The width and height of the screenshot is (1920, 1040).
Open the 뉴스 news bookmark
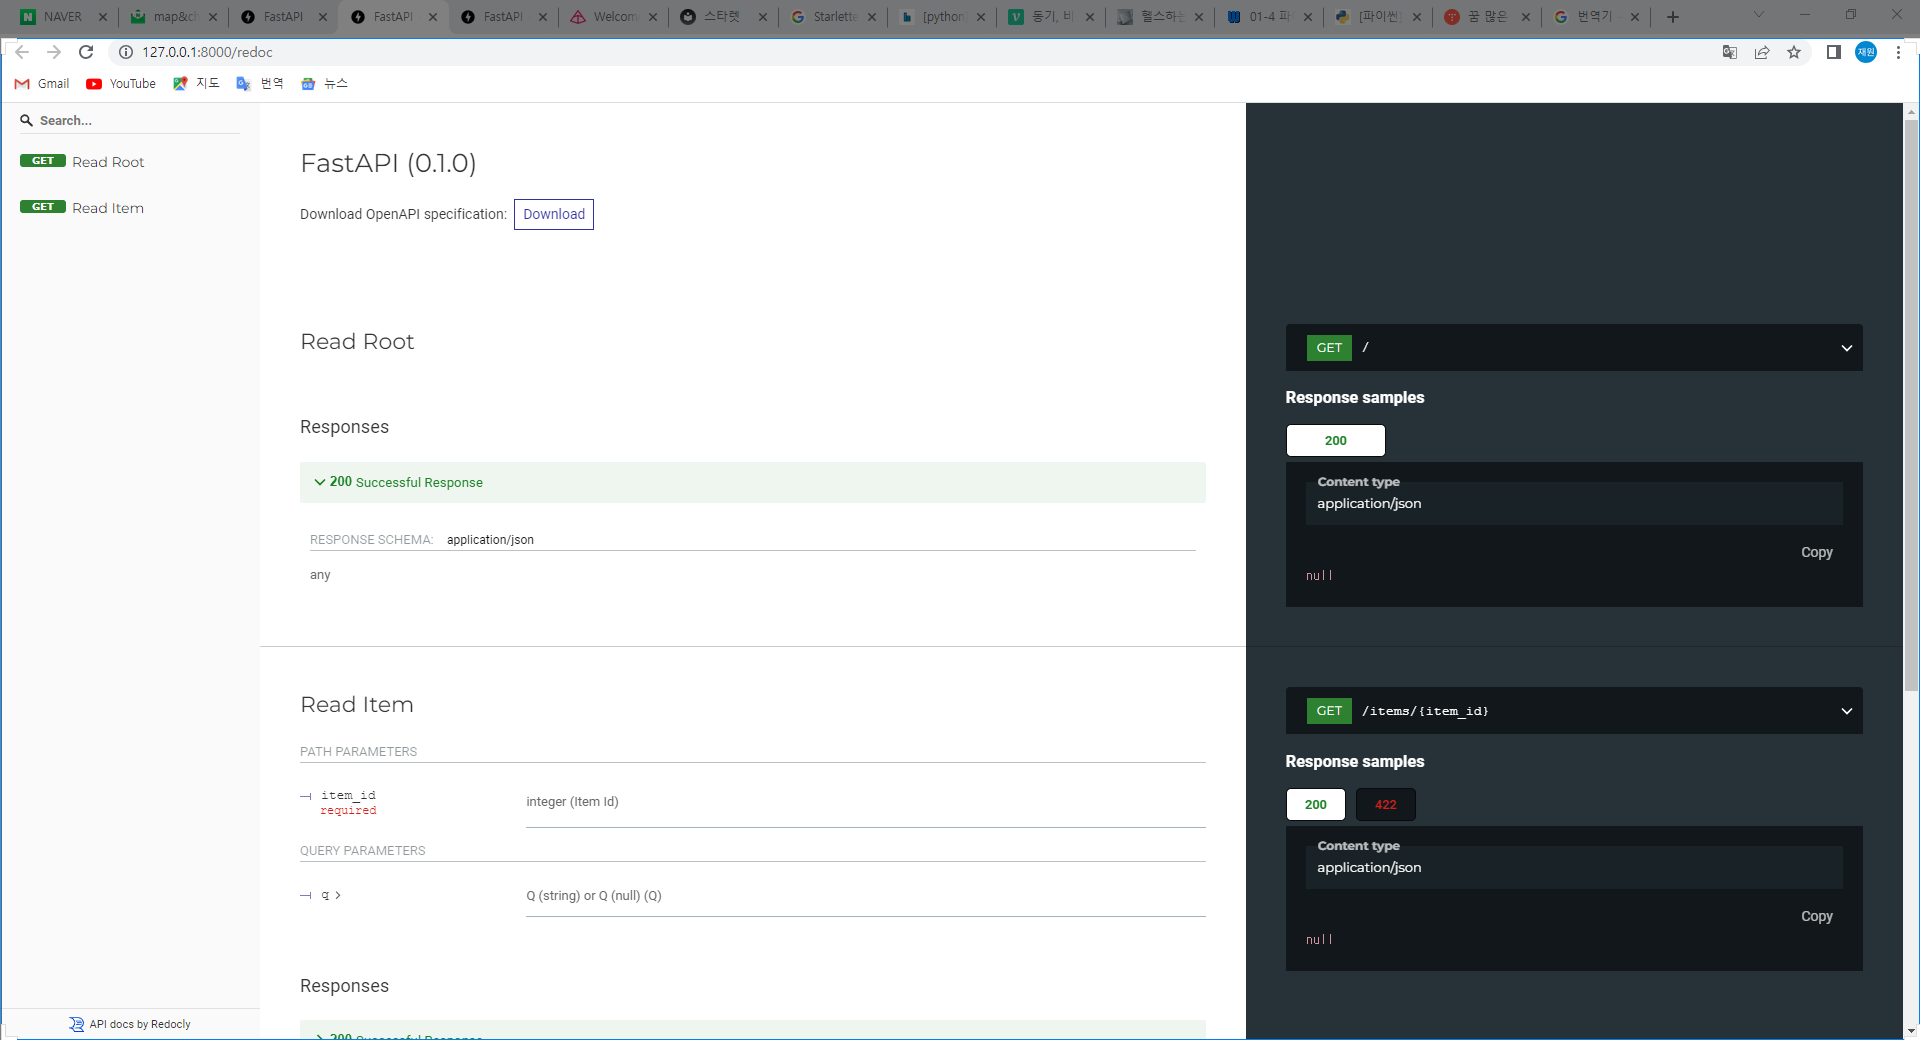point(324,84)
